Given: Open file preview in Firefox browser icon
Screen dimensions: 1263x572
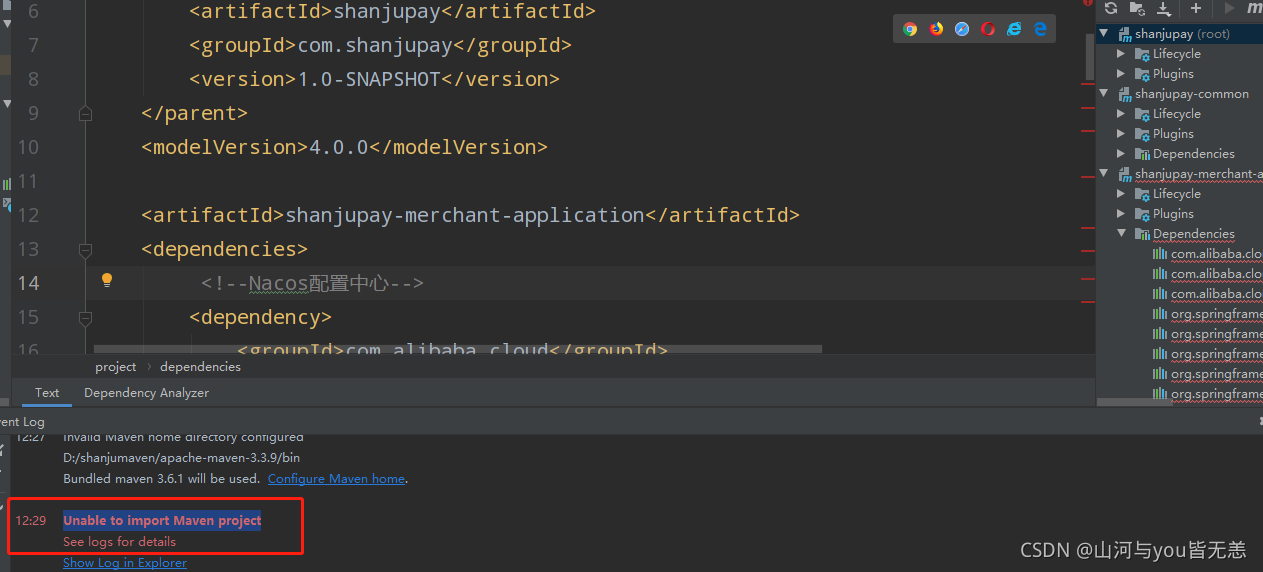Looking at the screenshot, I should tap(936, 29).
